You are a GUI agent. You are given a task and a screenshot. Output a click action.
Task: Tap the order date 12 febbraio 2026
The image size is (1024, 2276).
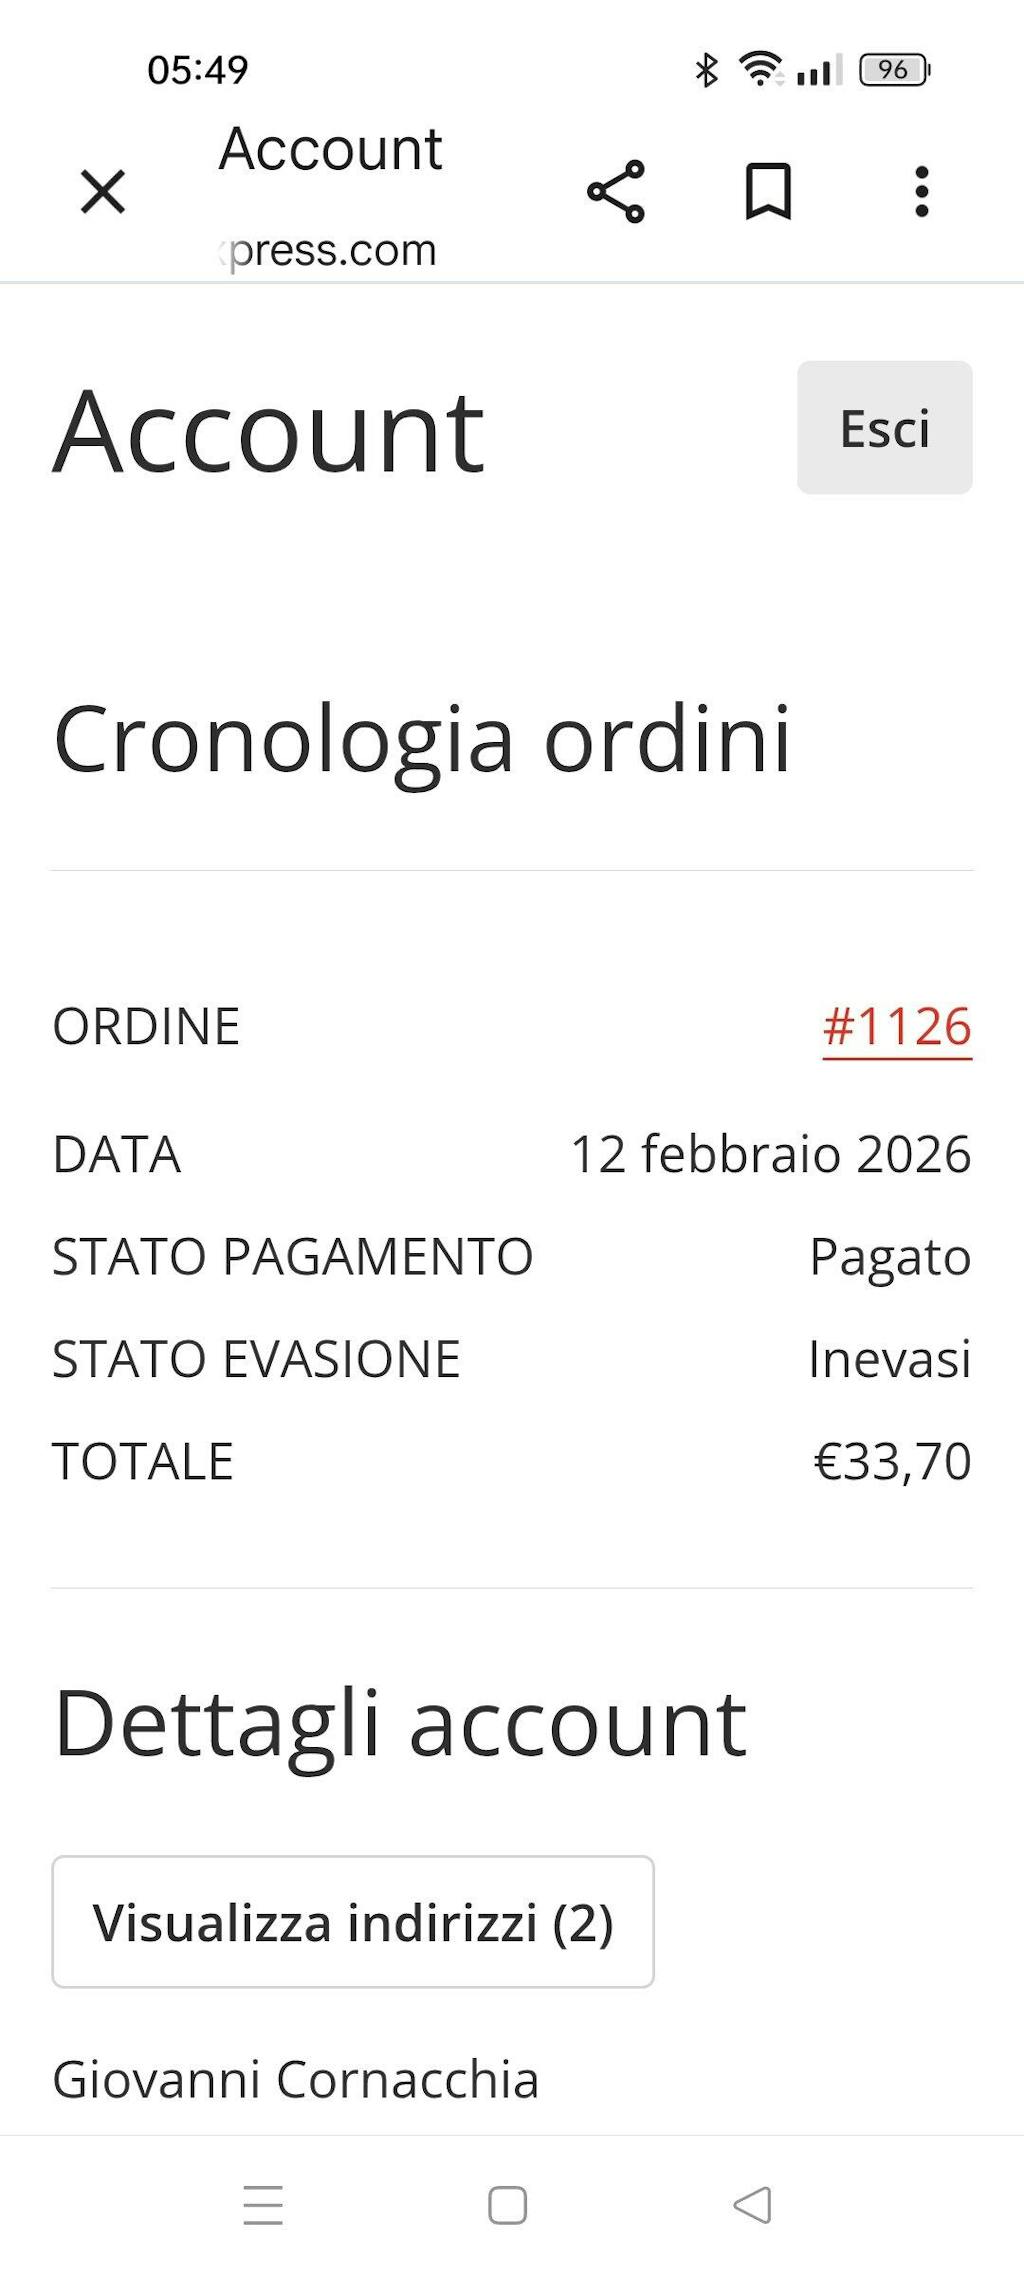(x=770, y=1154)
